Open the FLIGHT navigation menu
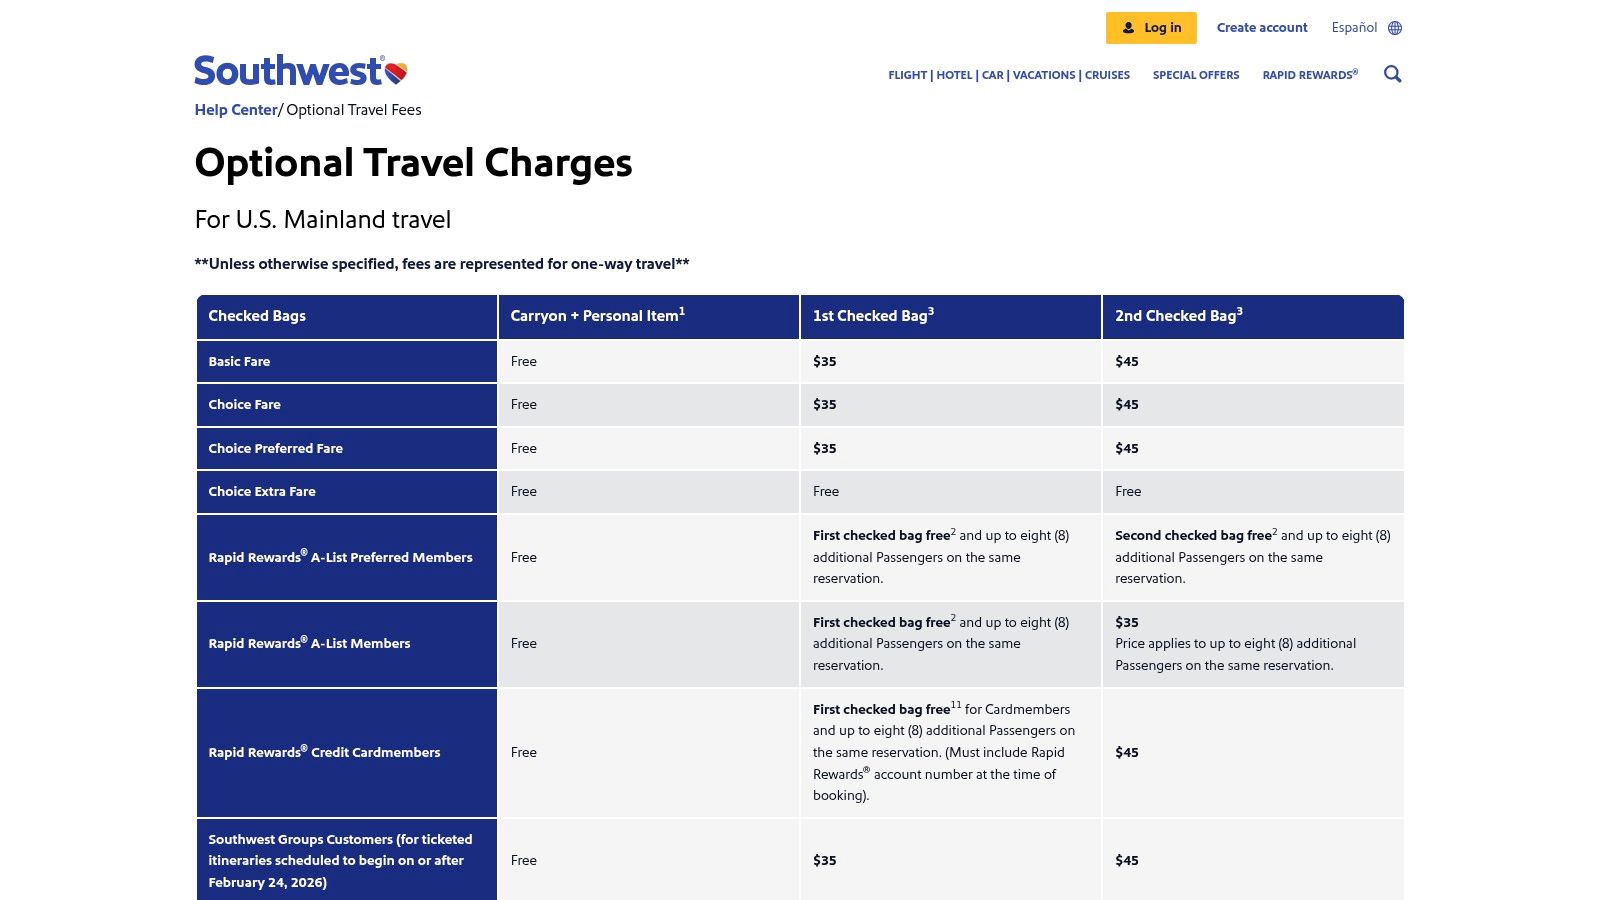The image size is (1600, 900). (x=906, y=74)
